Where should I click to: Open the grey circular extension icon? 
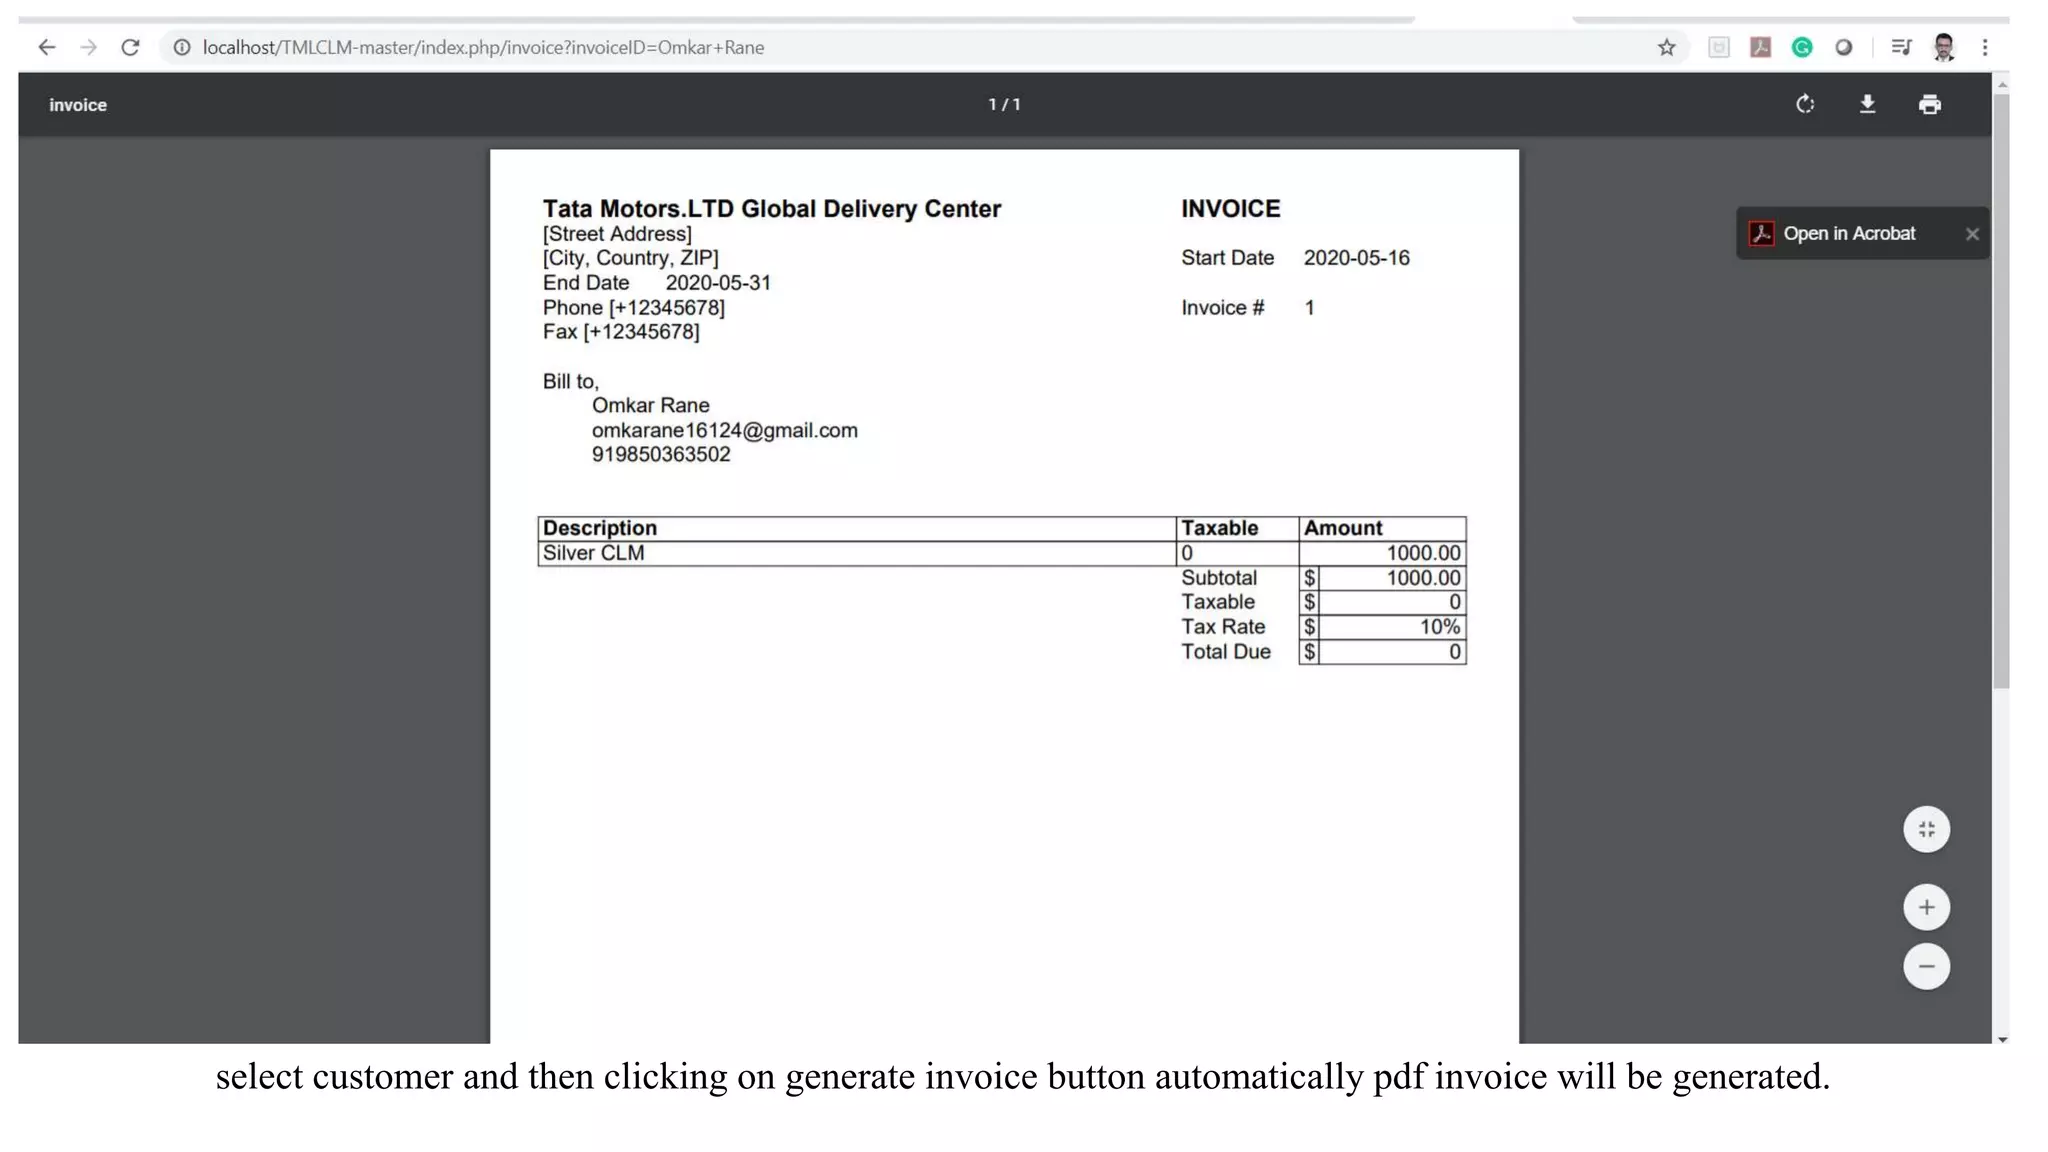[x=1844, y=47]
